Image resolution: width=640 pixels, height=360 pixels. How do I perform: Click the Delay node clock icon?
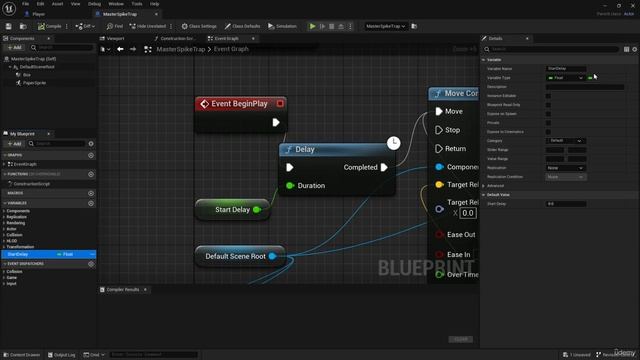coord(393,143)
